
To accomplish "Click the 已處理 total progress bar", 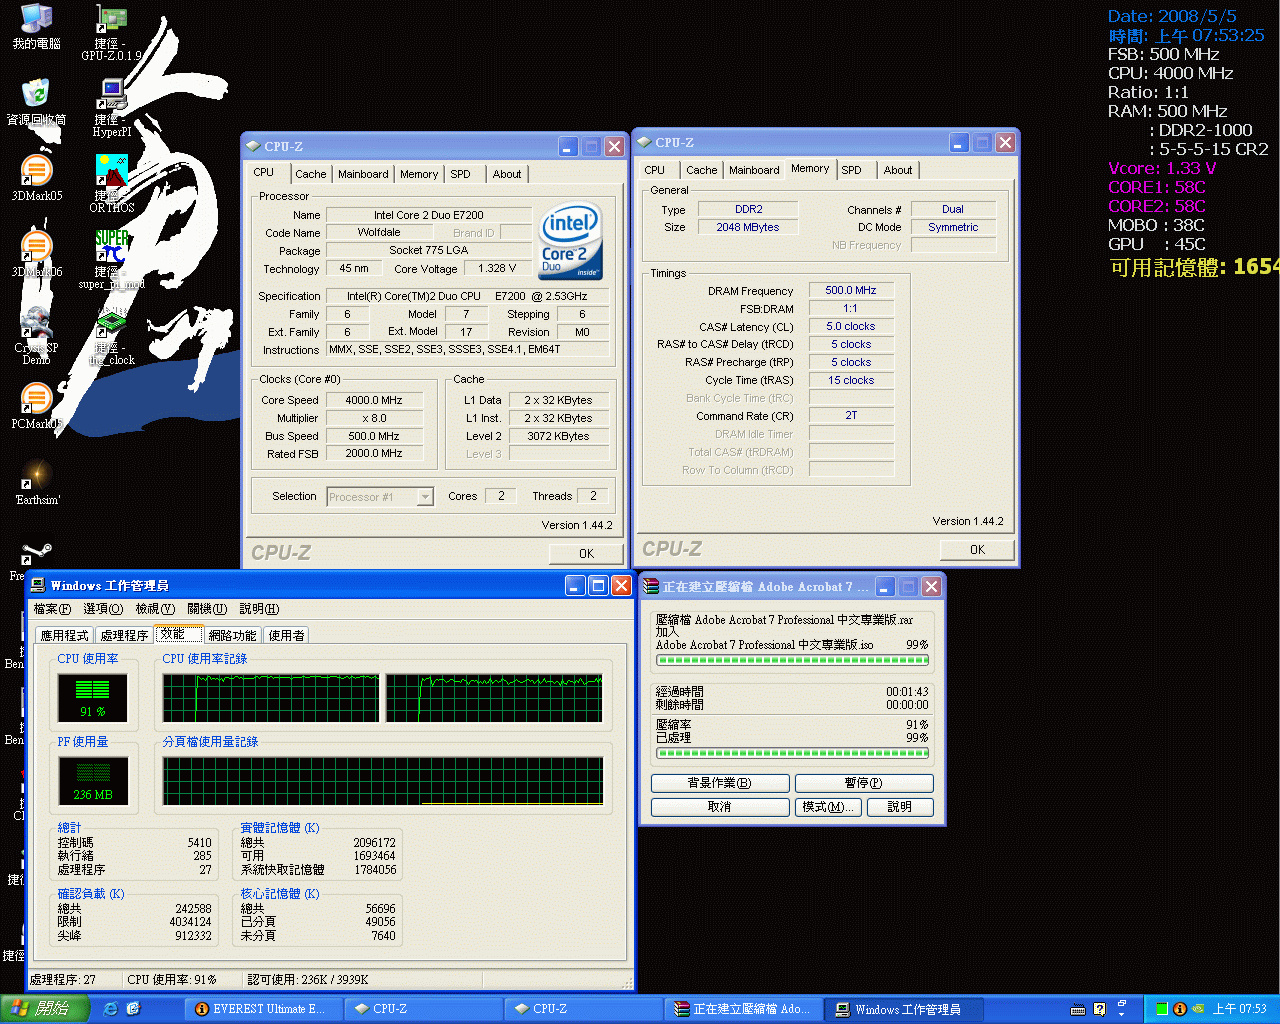I will coord(792,753).
